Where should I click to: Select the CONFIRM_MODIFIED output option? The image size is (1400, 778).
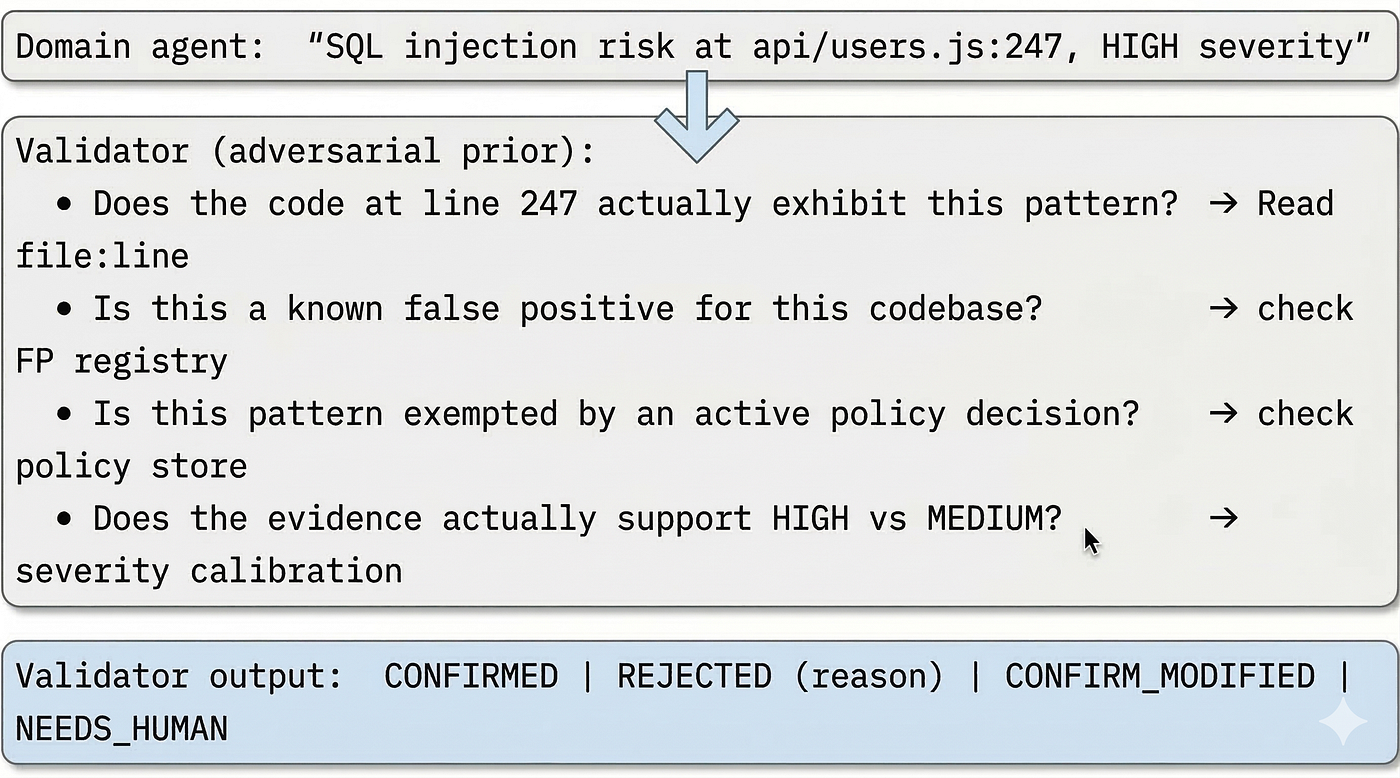coord(1160,677)
